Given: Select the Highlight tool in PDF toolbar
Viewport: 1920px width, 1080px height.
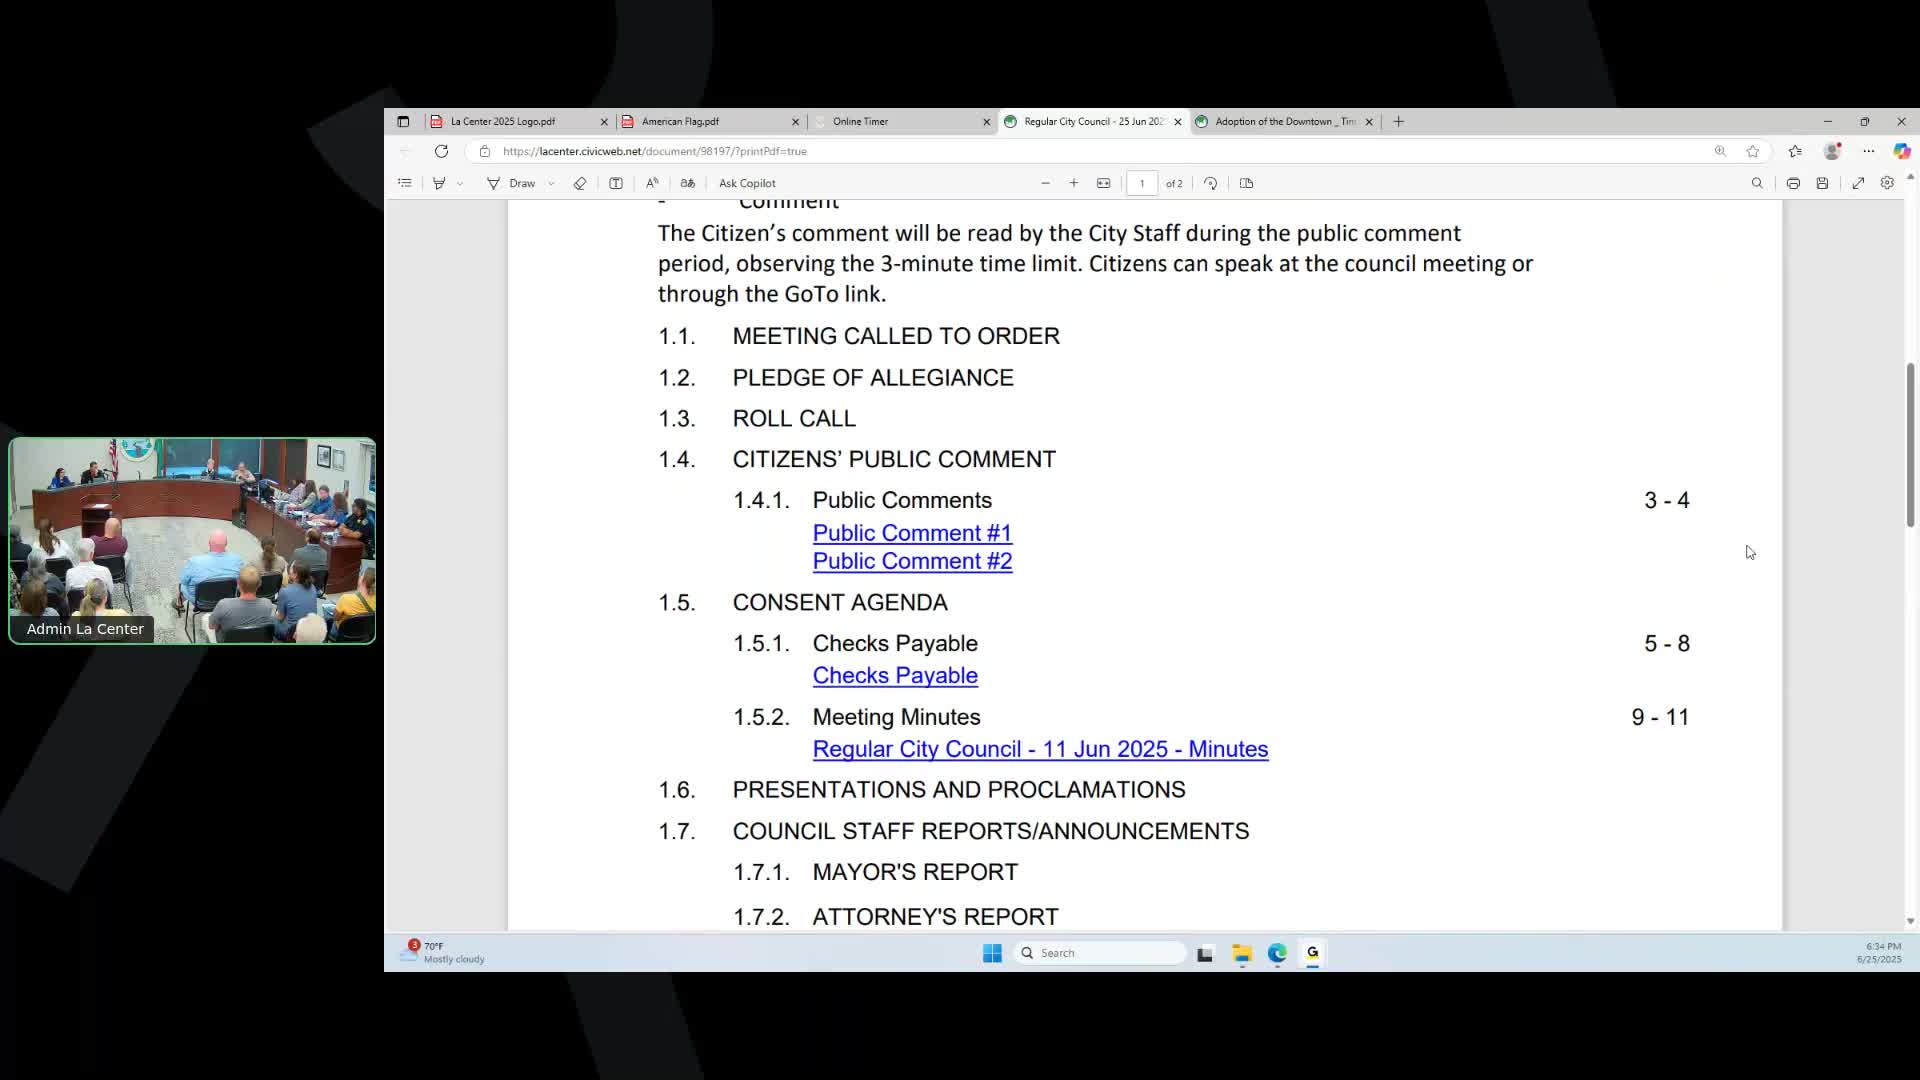Looking at the screenshot, I should click(439, 183).
